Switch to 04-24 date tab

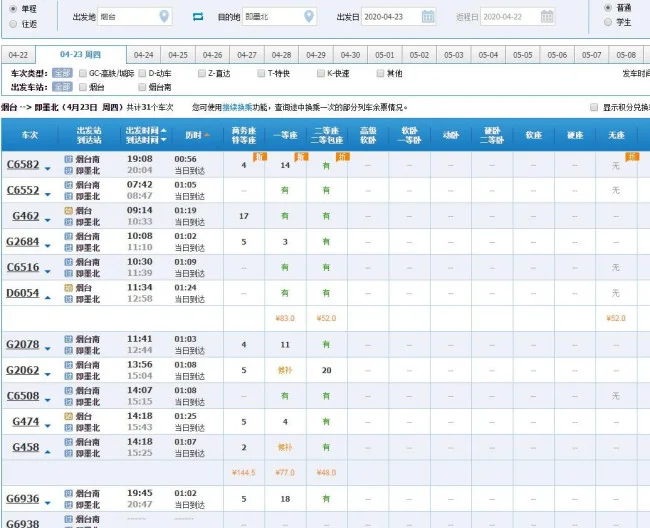coord(144,55)
